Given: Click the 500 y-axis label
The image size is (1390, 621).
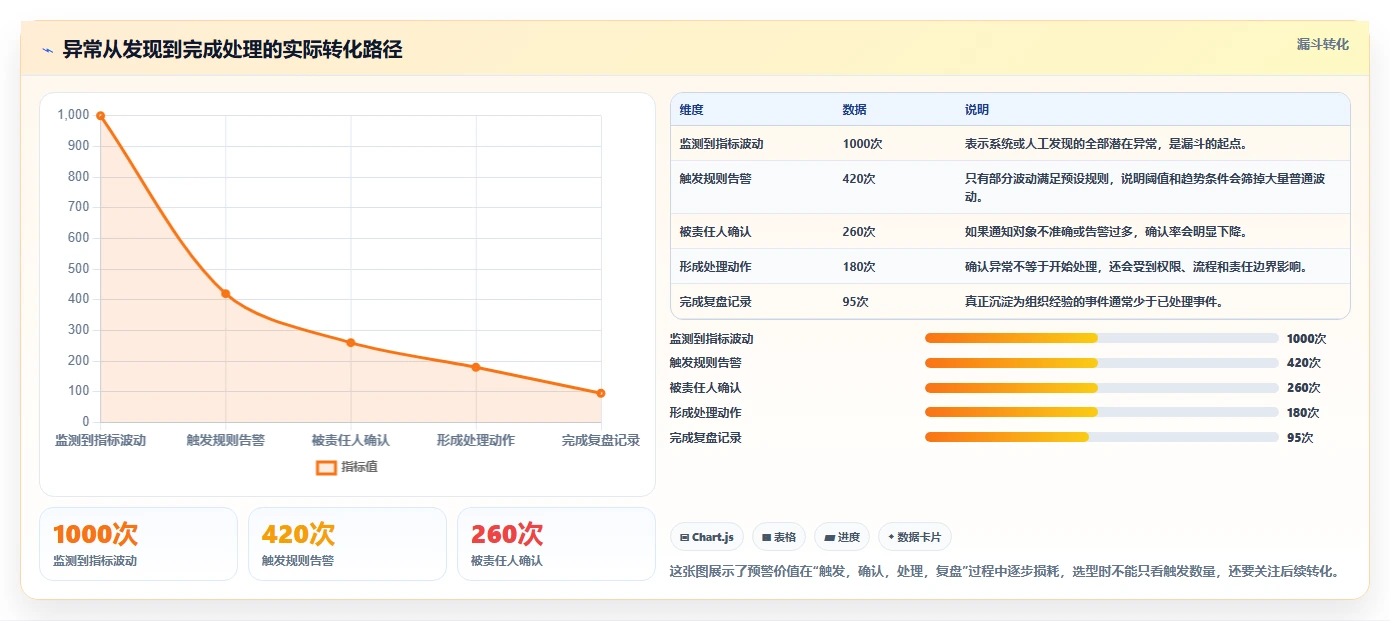Looking at the screenshot, I should (79, 269).
